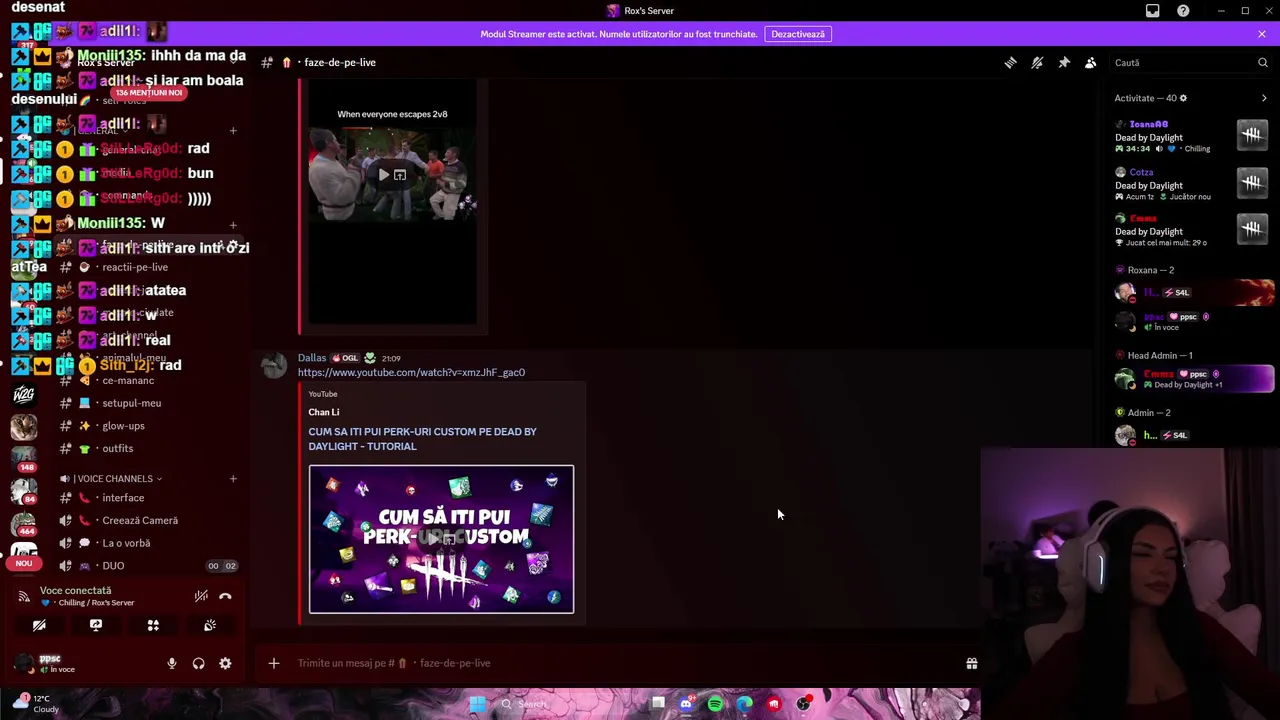Click Cotza in the activity list

tap(1141, 172)
